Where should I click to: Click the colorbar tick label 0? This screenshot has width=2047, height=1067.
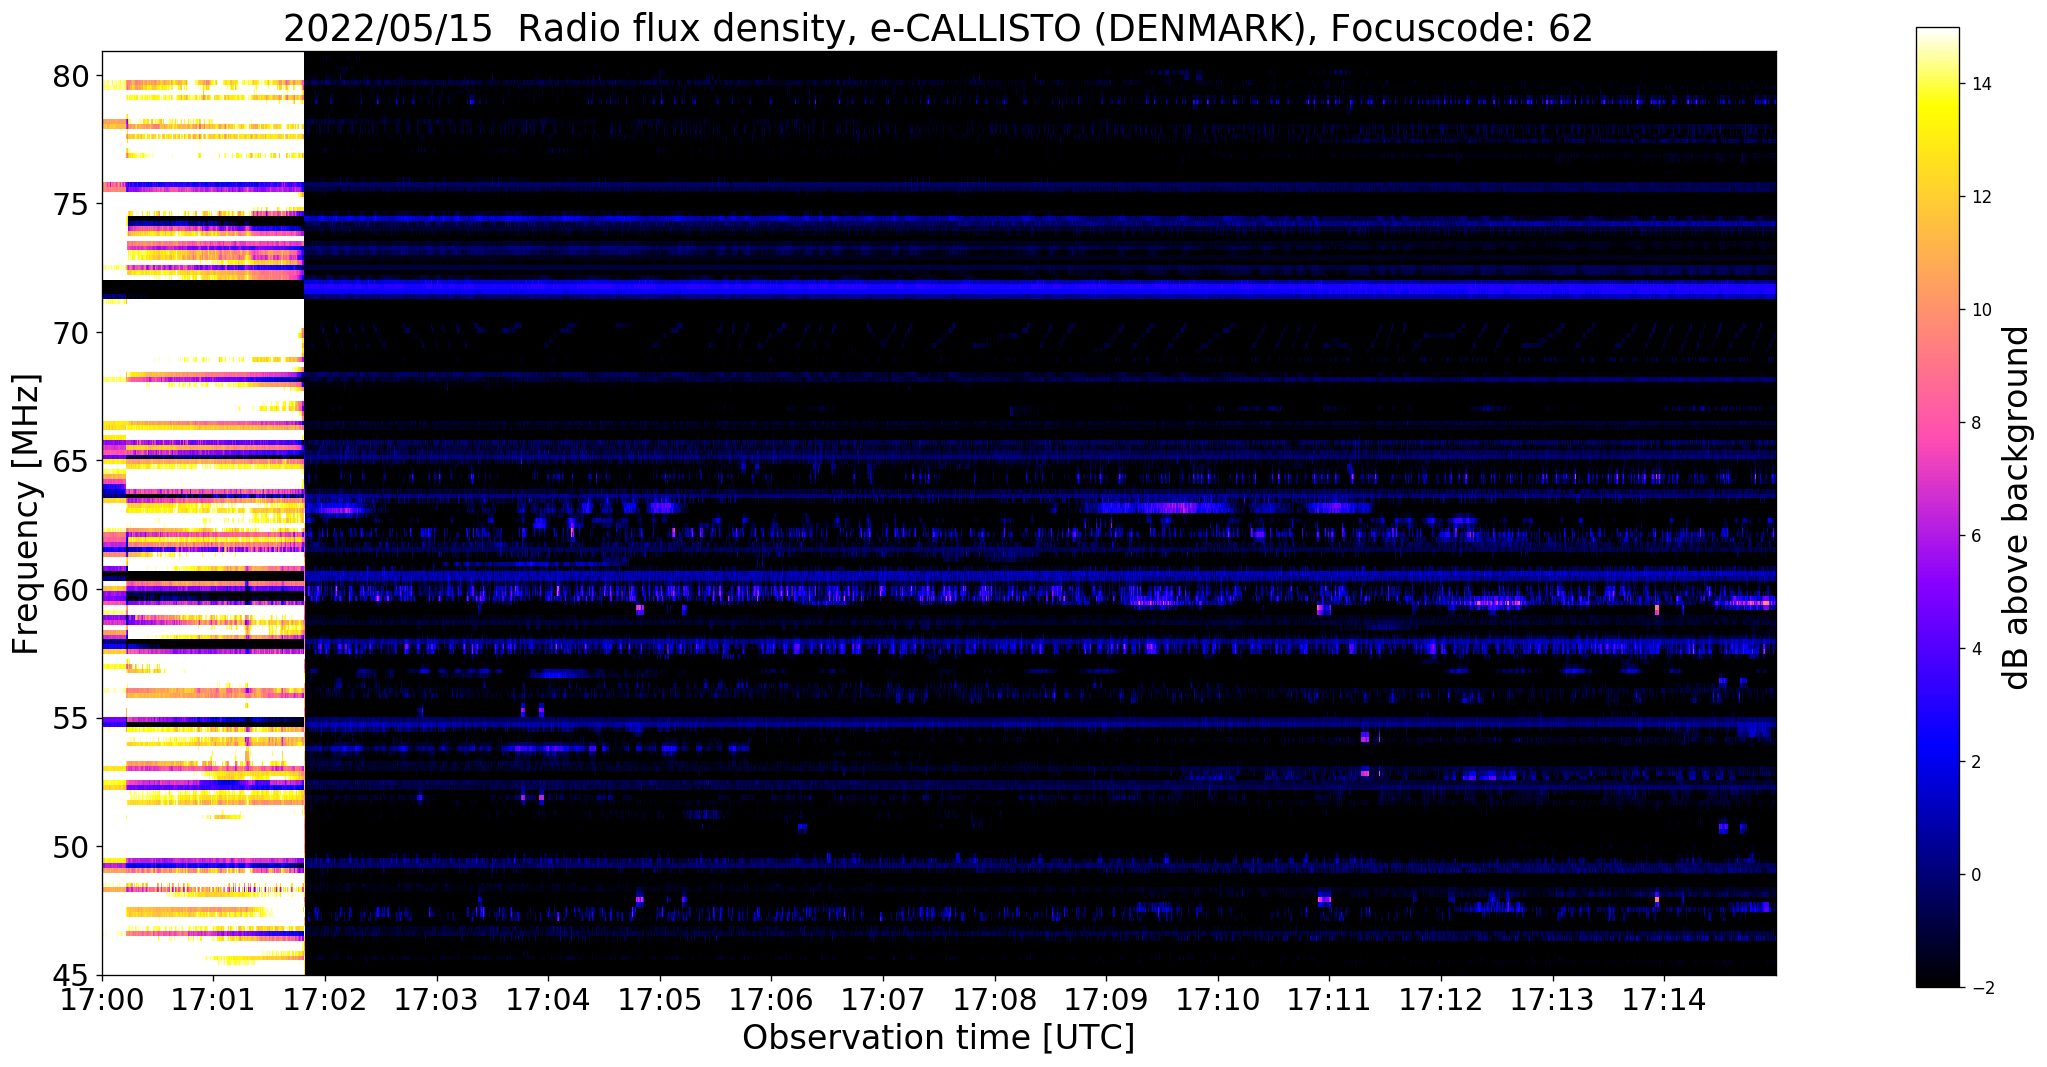[1976, 875]
